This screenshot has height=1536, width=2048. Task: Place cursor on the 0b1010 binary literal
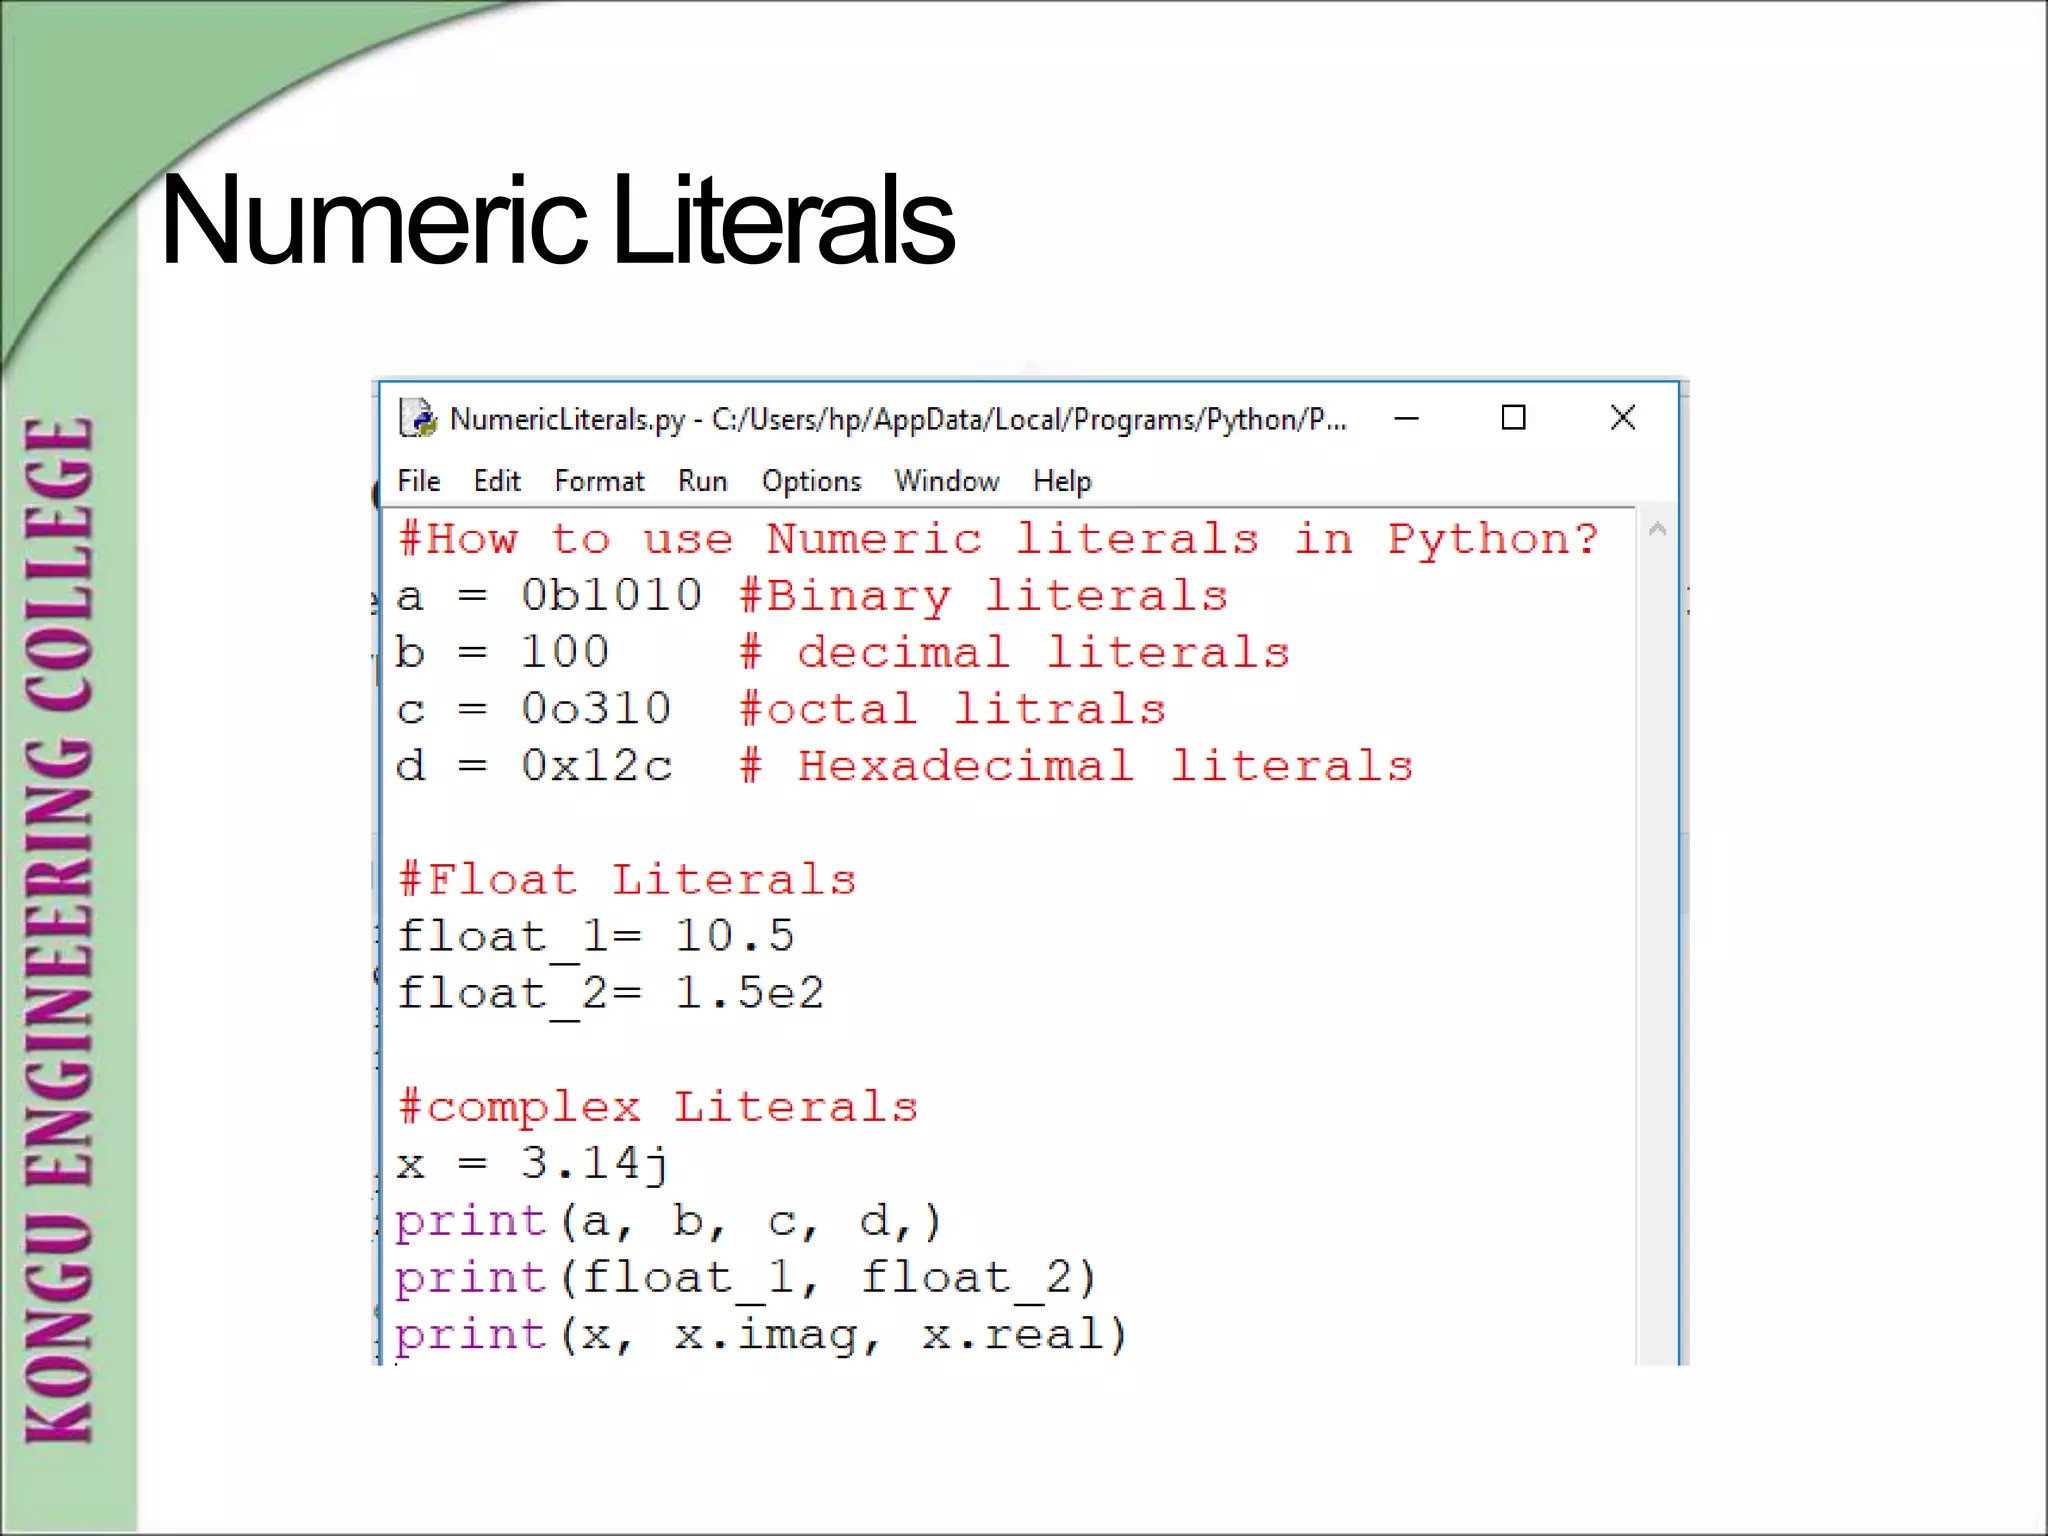[x=611, y=596]
